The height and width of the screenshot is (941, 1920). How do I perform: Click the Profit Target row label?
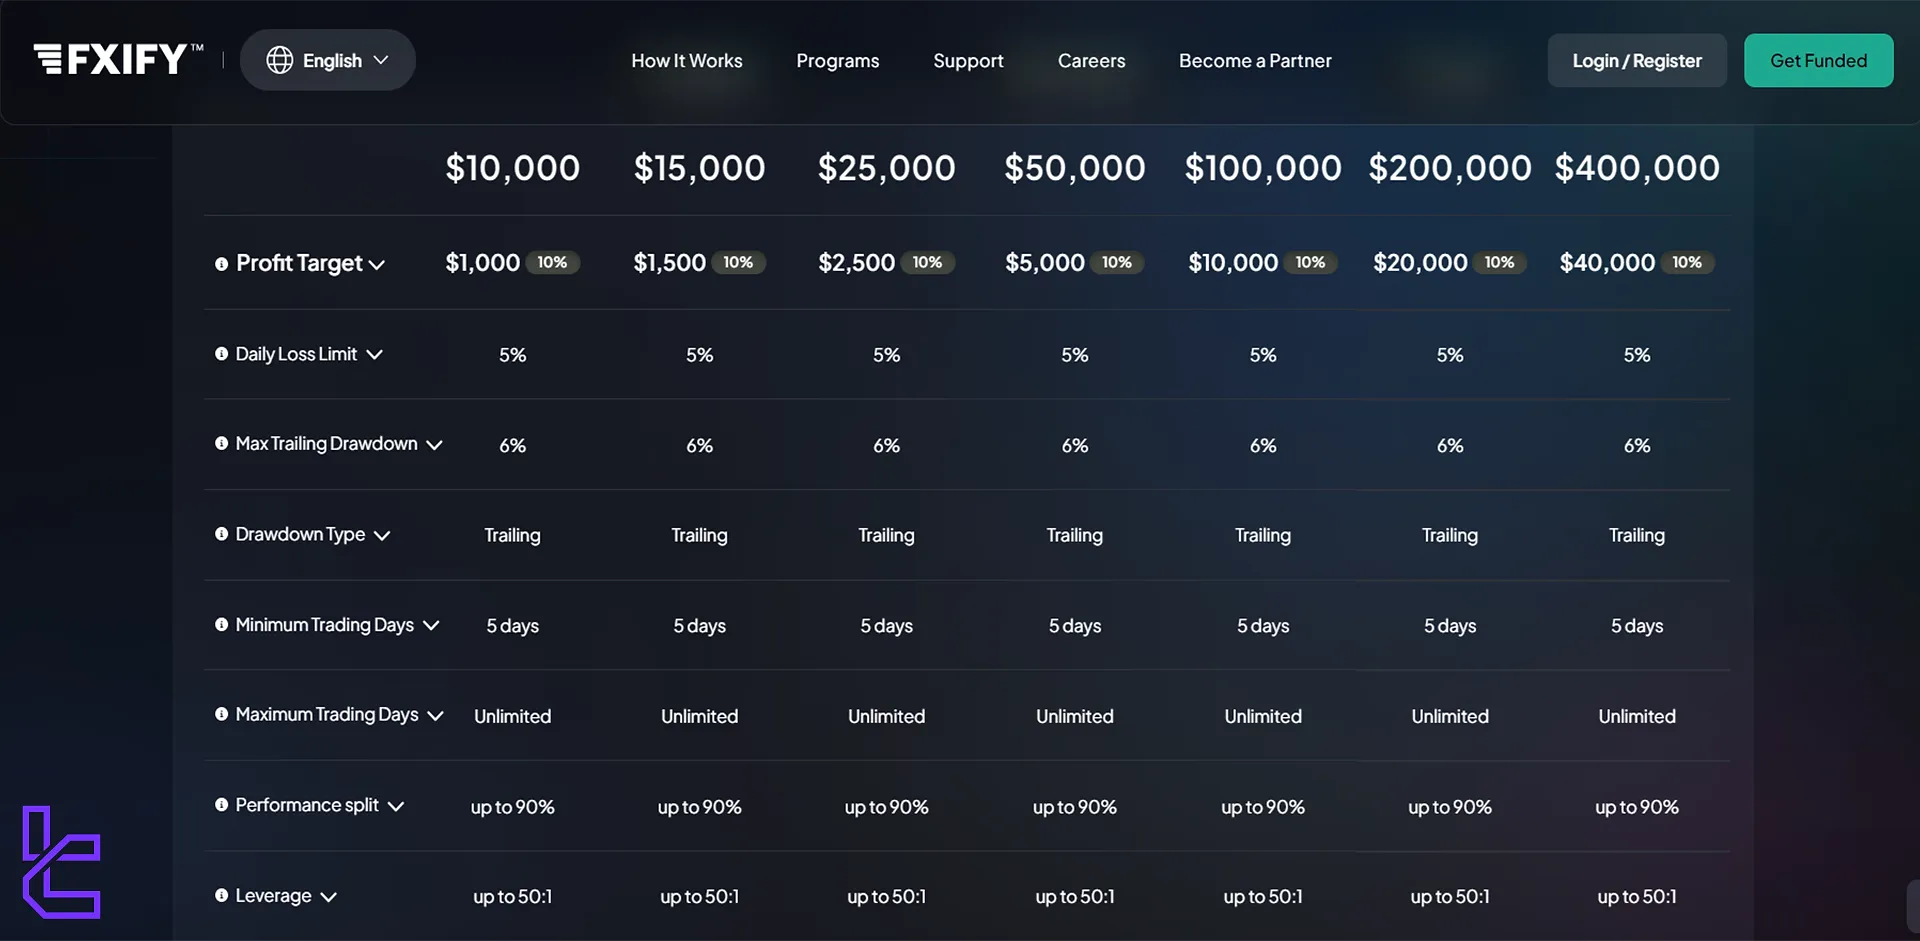click(299, 263)
